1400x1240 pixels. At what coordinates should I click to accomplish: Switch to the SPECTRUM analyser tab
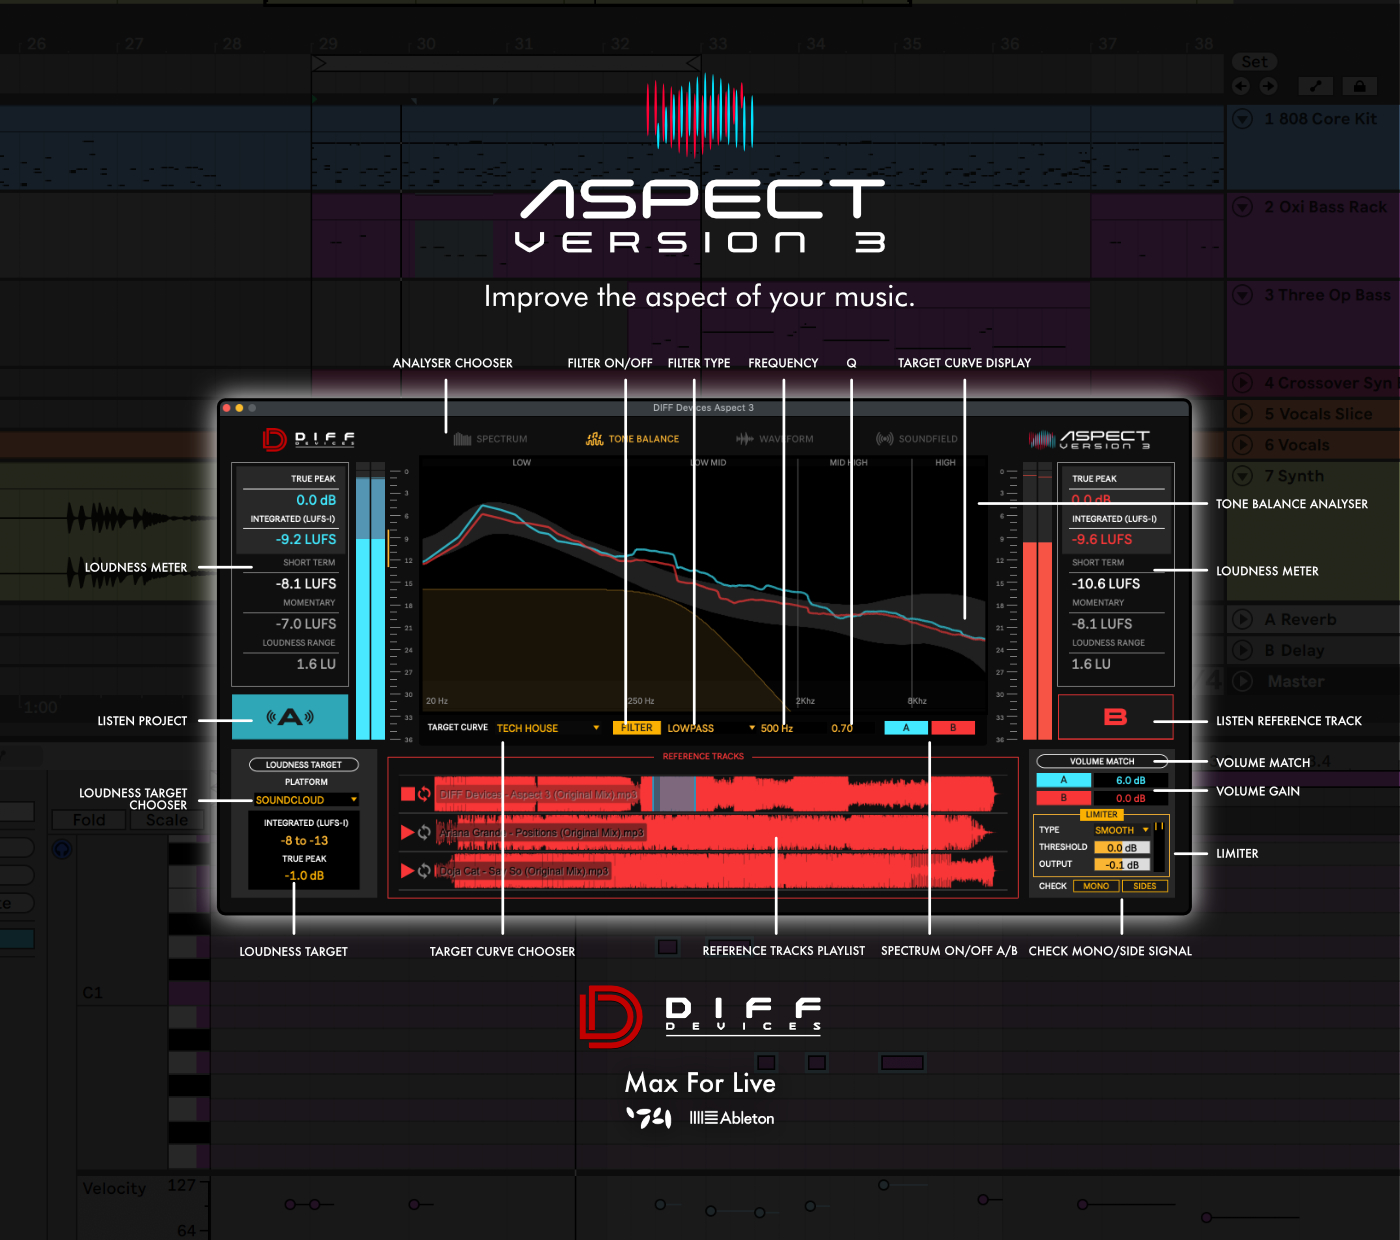tap(490, 439)
